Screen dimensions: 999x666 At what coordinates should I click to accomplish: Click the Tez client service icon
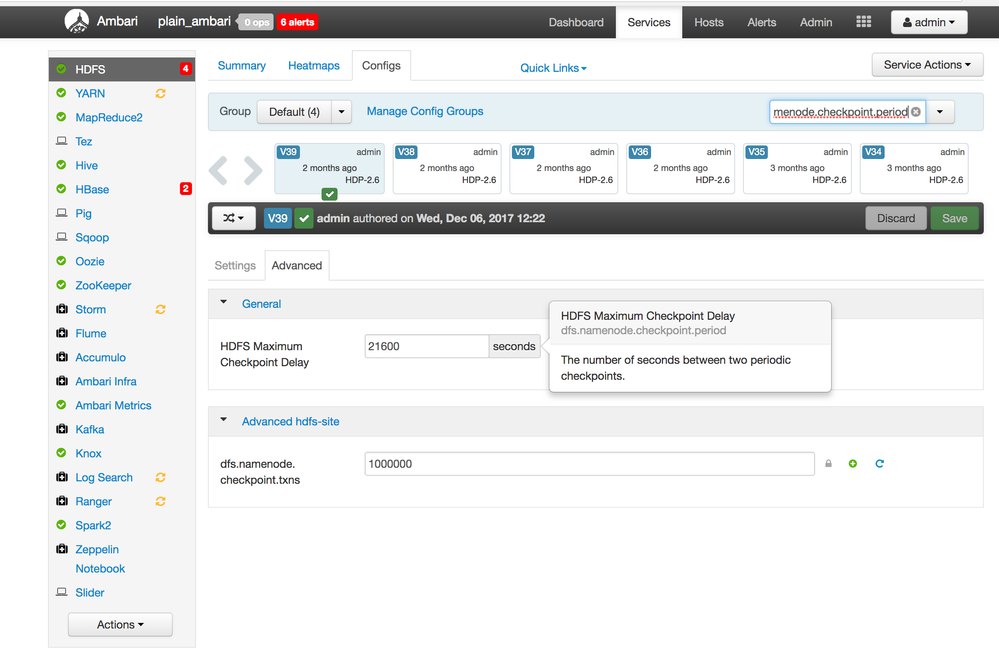click(61, 141)
